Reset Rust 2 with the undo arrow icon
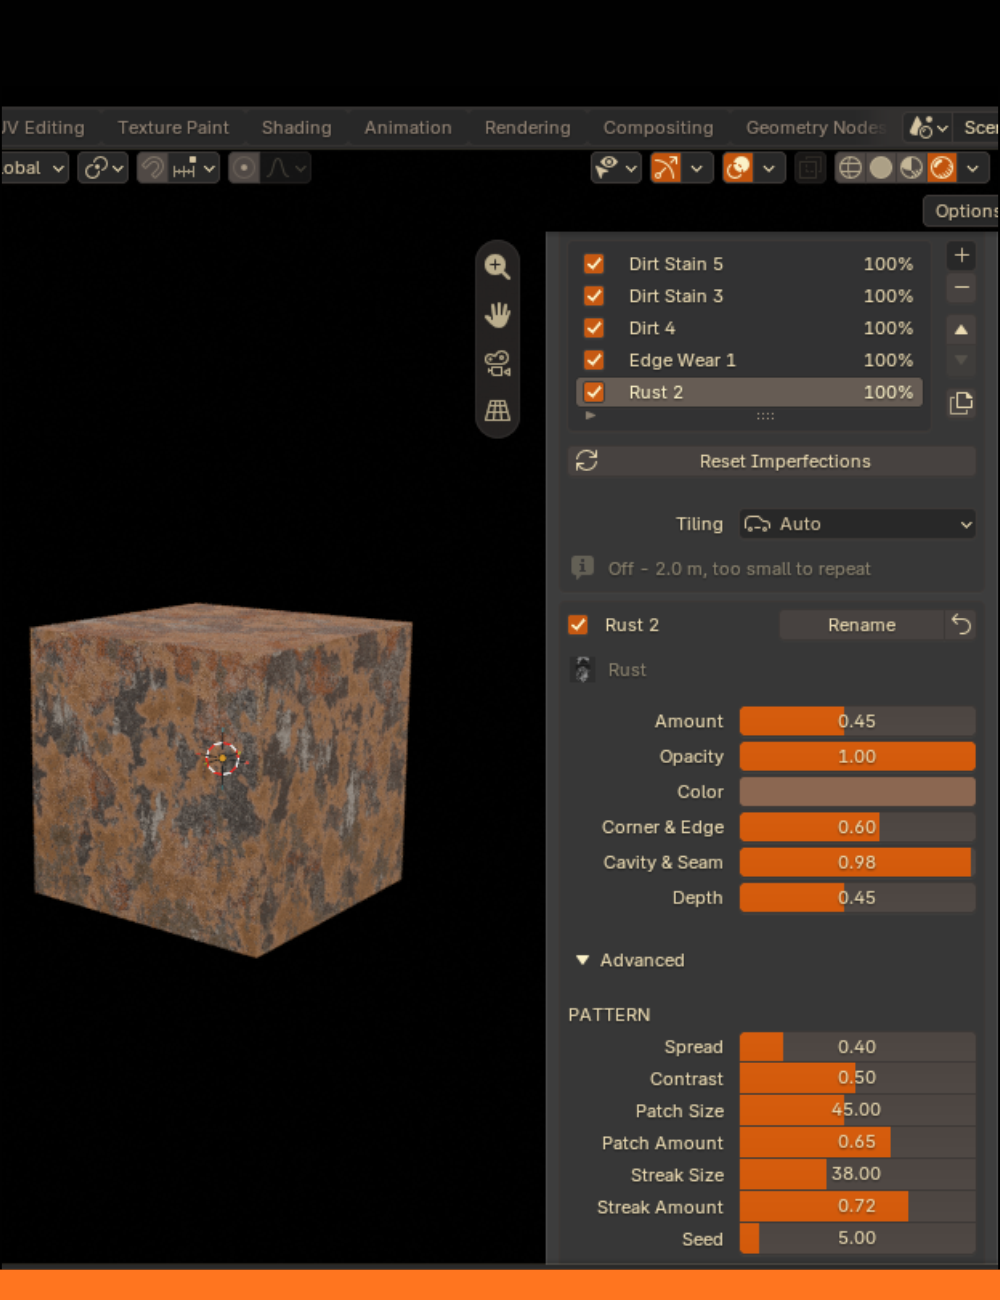 [x=961, y=625]
